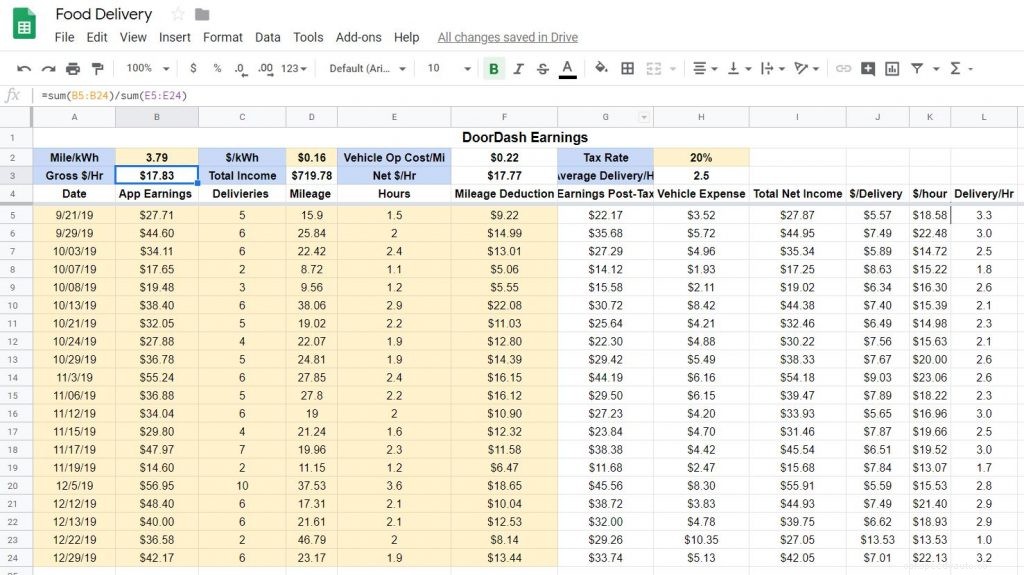The height and width of the screenshot is (575, 1024).
Task: Print the spreadsheet using the printer icon
Action: pyautogui.click(x=73, y=68)
